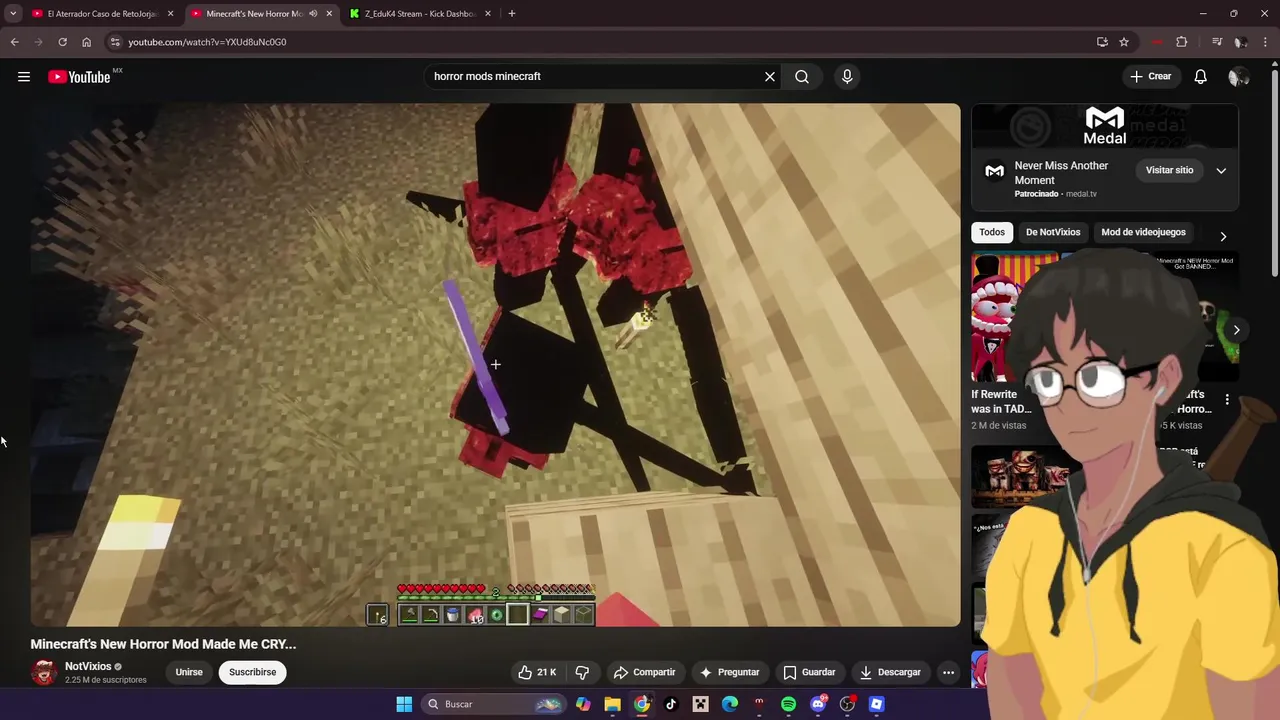Open NotVixios channel avatar

pos(43,672)
